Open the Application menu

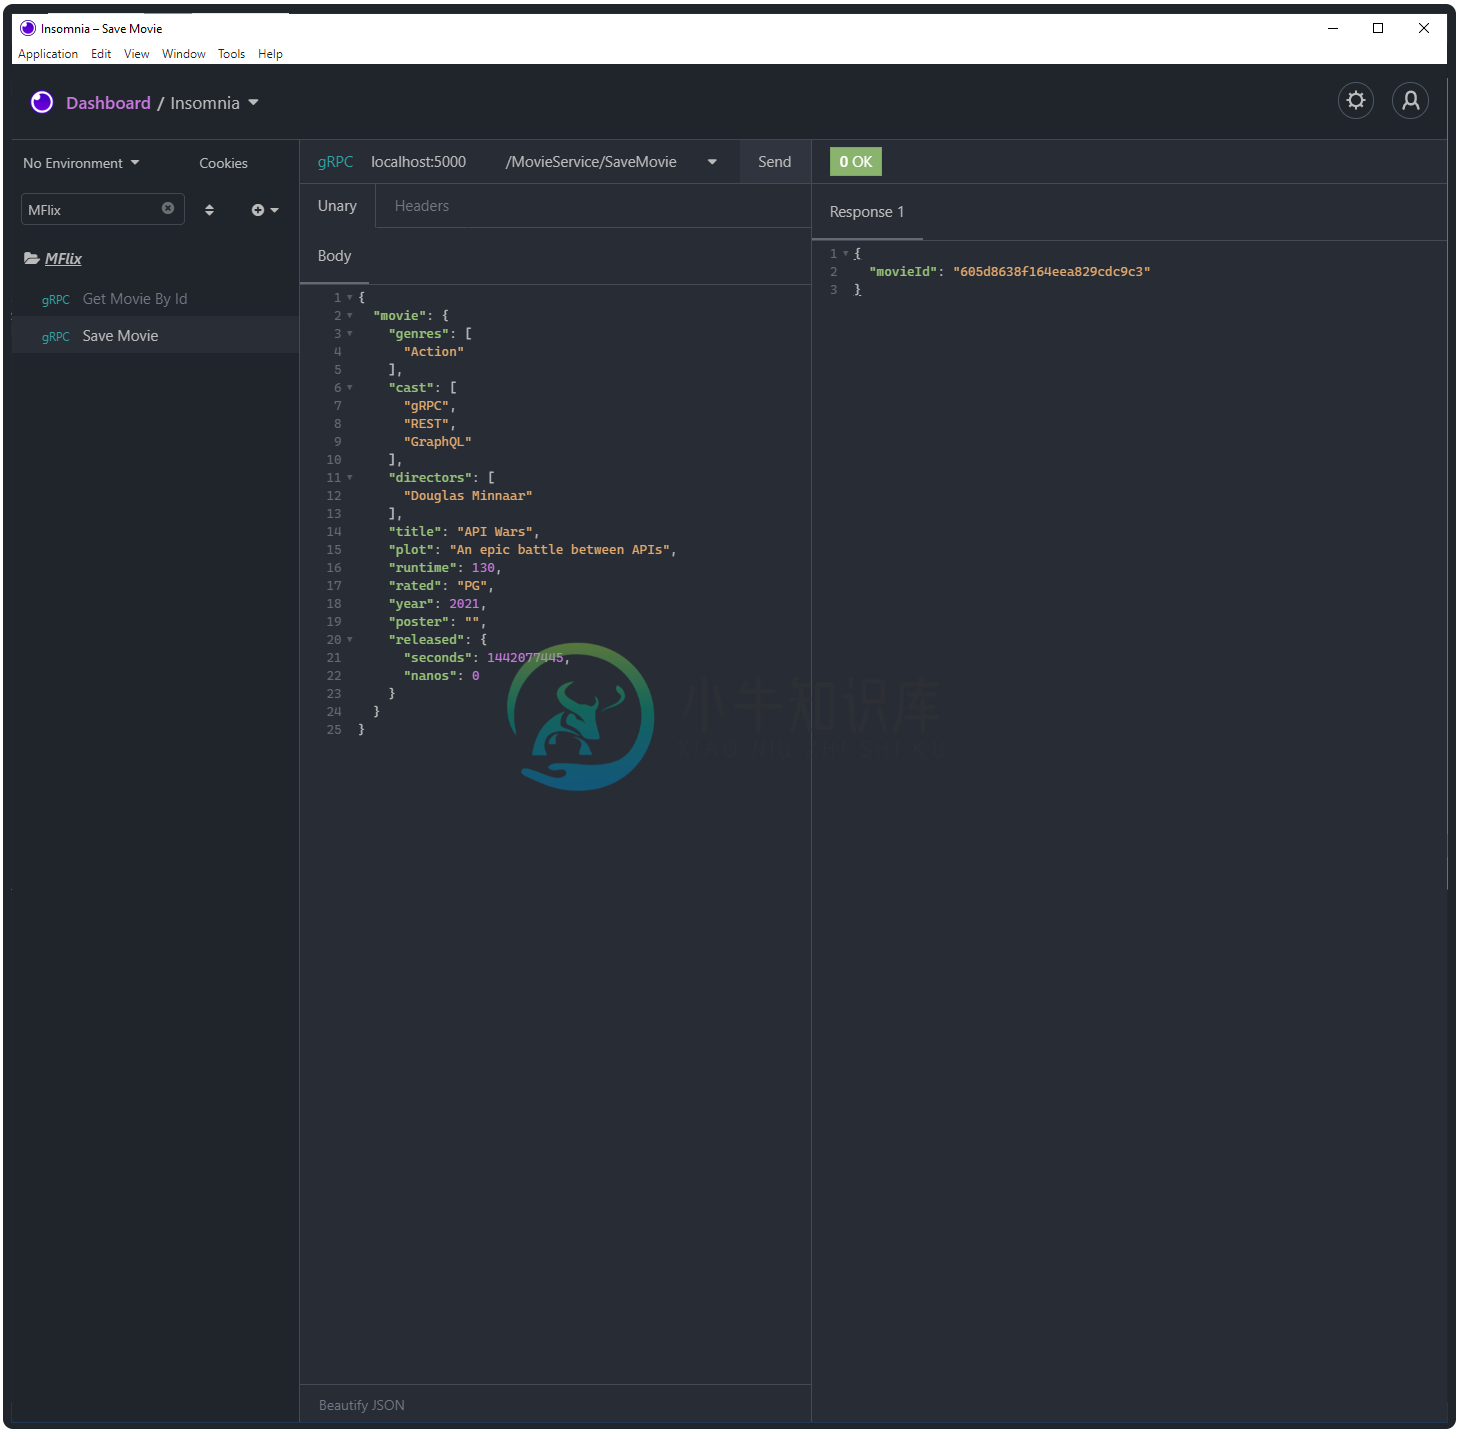48,54
